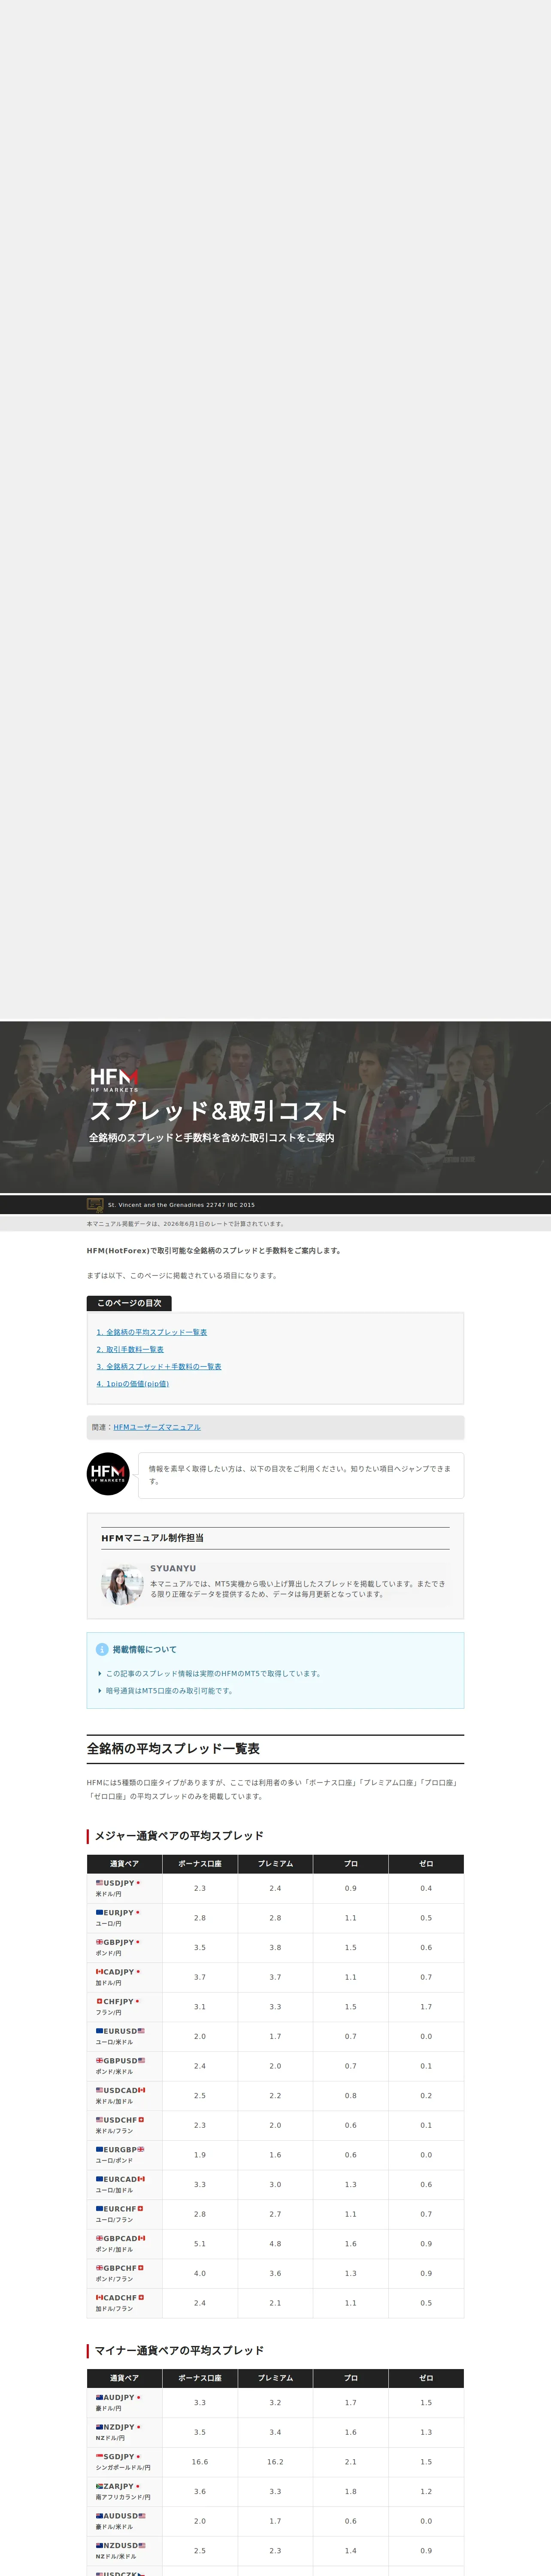Click the EU flag on the EURCAD row
The width and height of the screenshot is (551, 2576).
point(100,2178)
